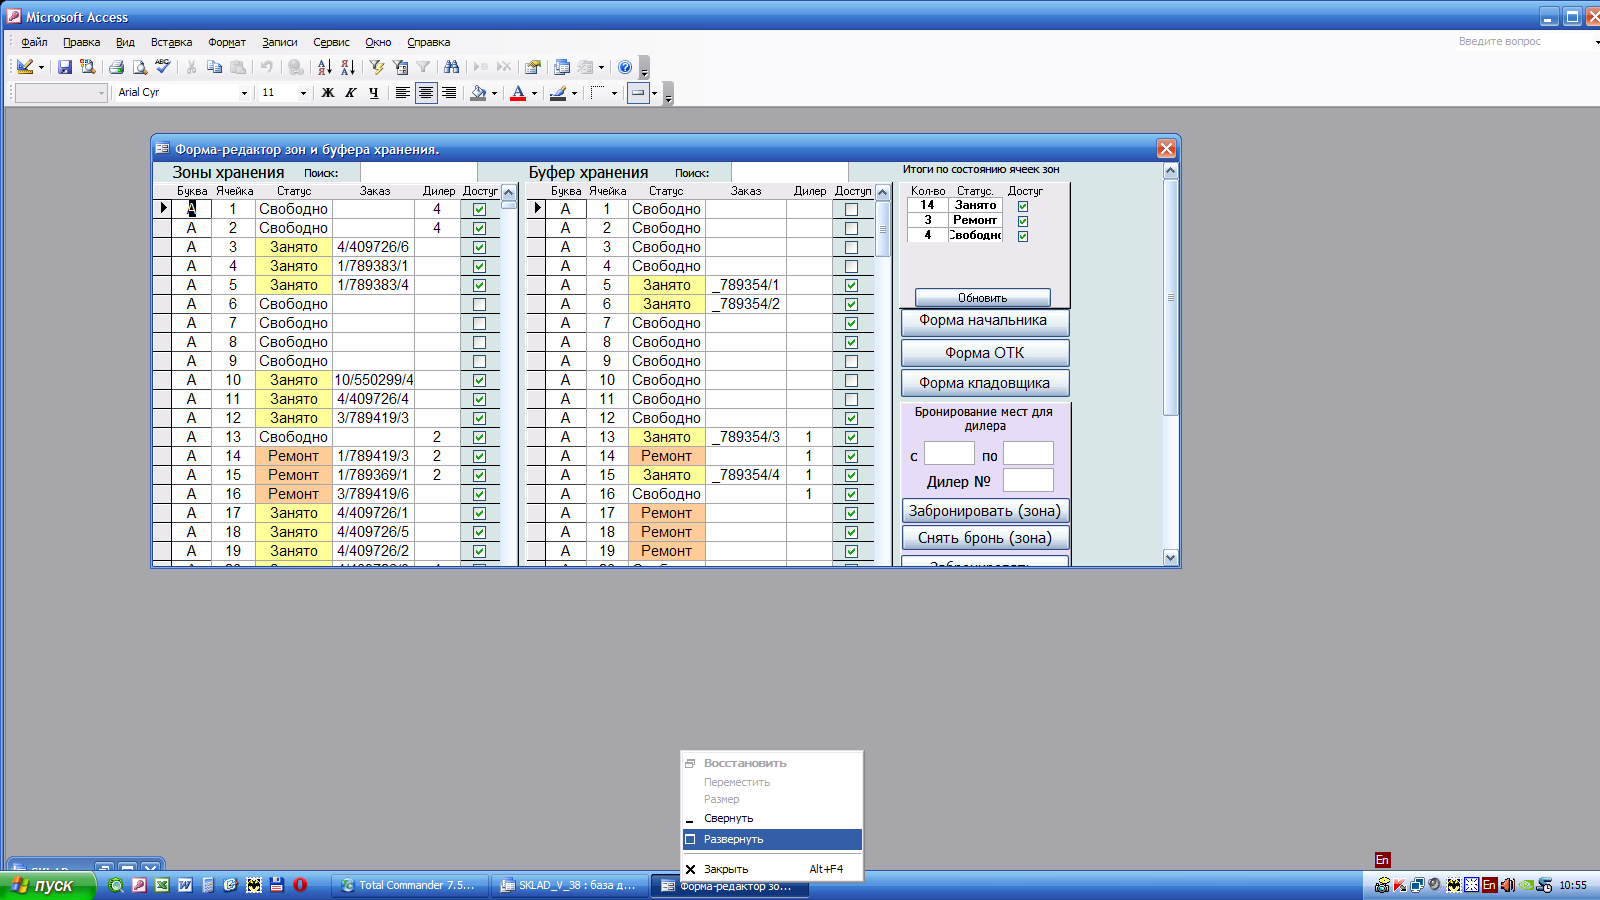Image resolution: width=1600 pixels, height=900 pixels.
Task: Click the Save record toolbar icon
Action: [x=65, y=67]
